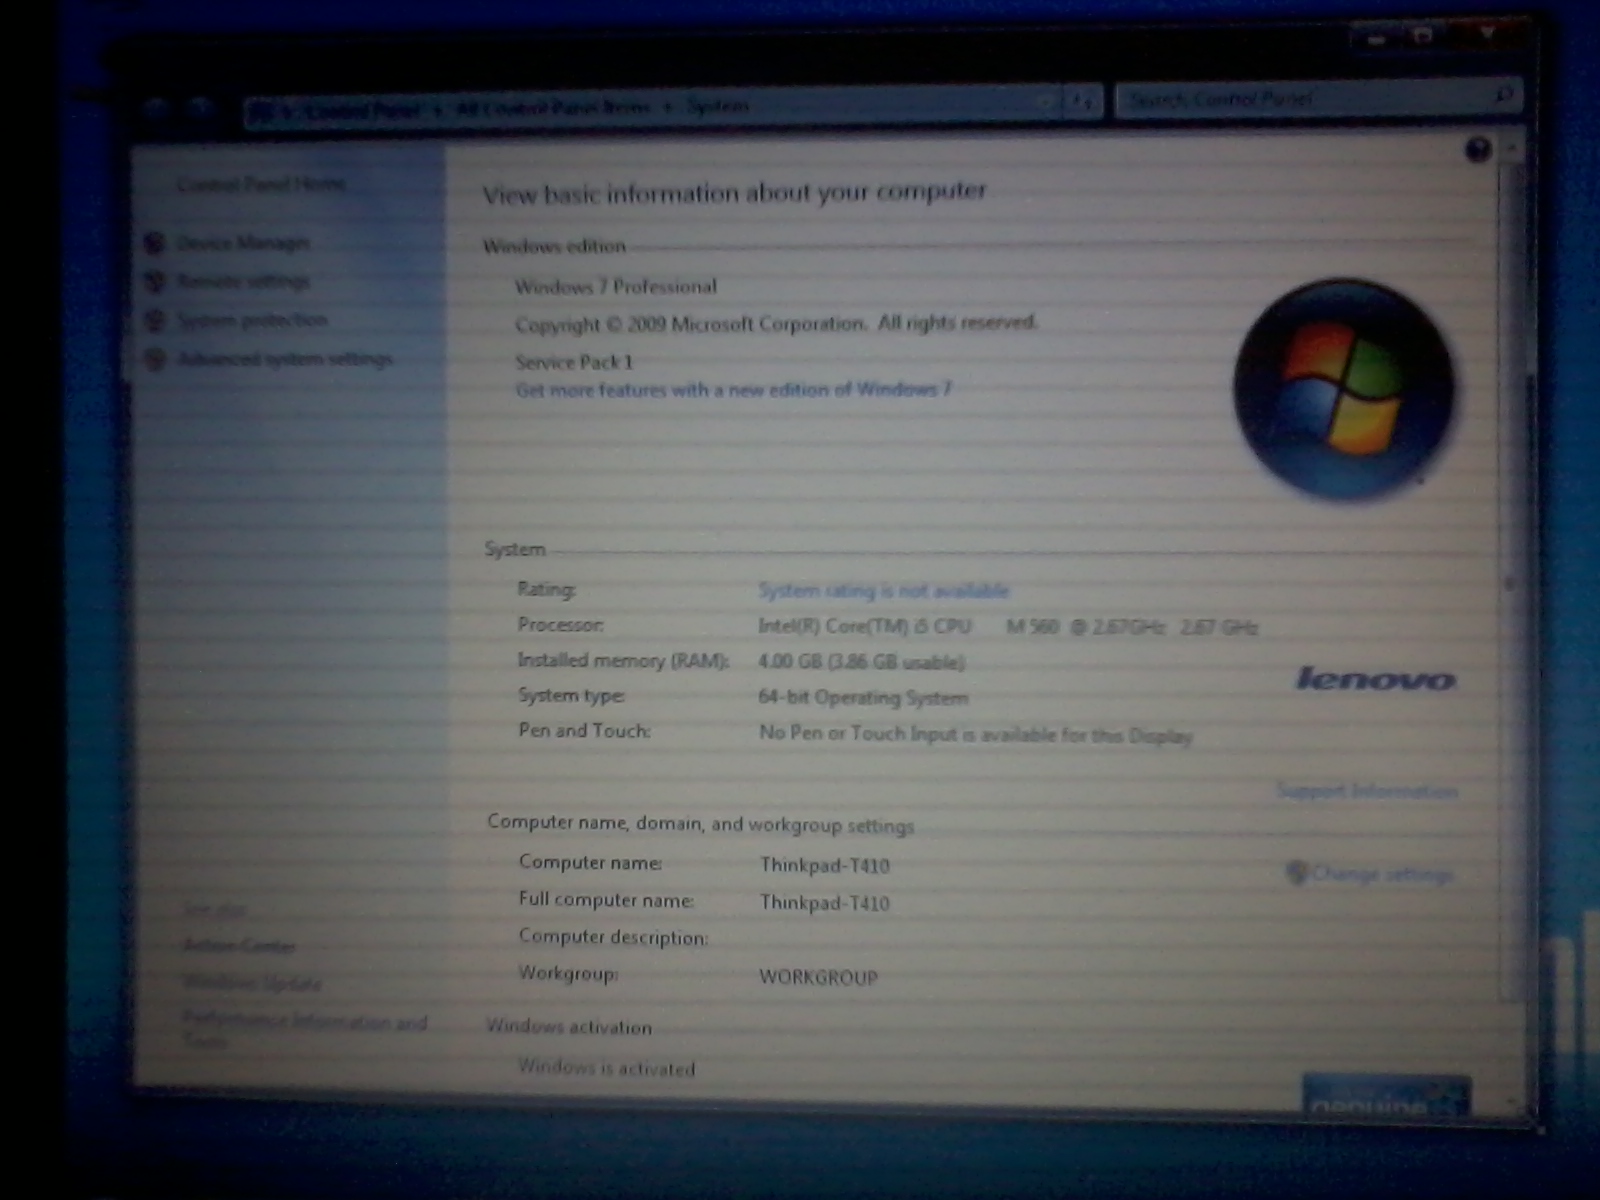Select All Control Panel Items breadcrumb
The image size is (1600, 1200).
click(553, 108)
